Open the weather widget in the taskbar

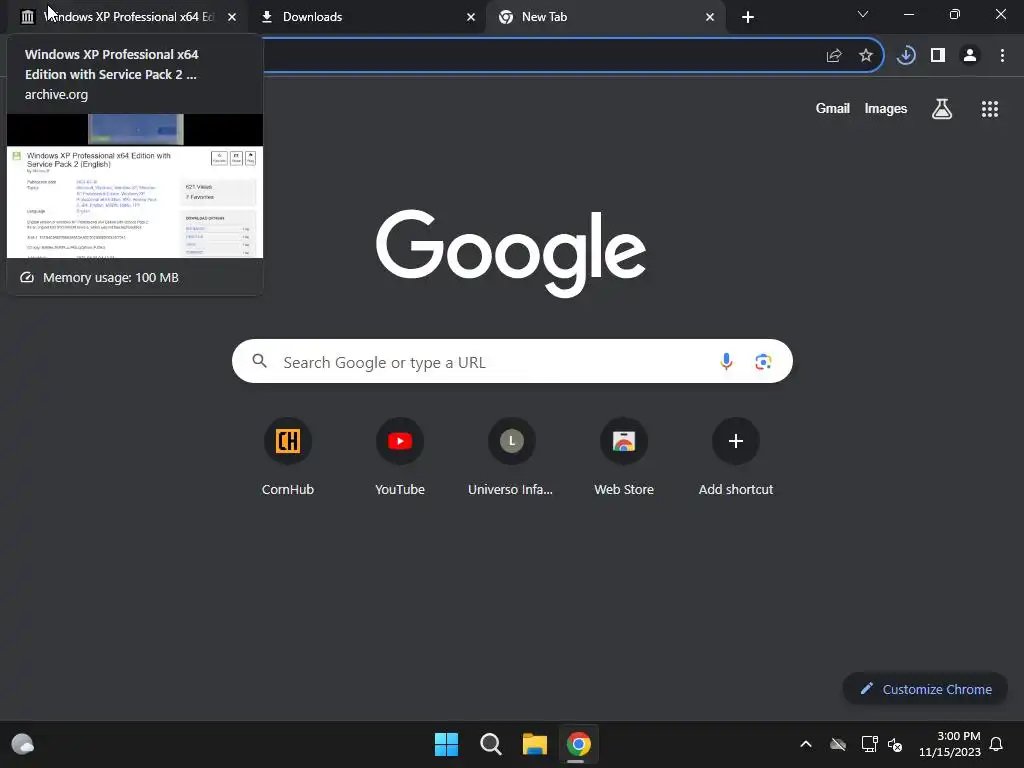(23, 744)
